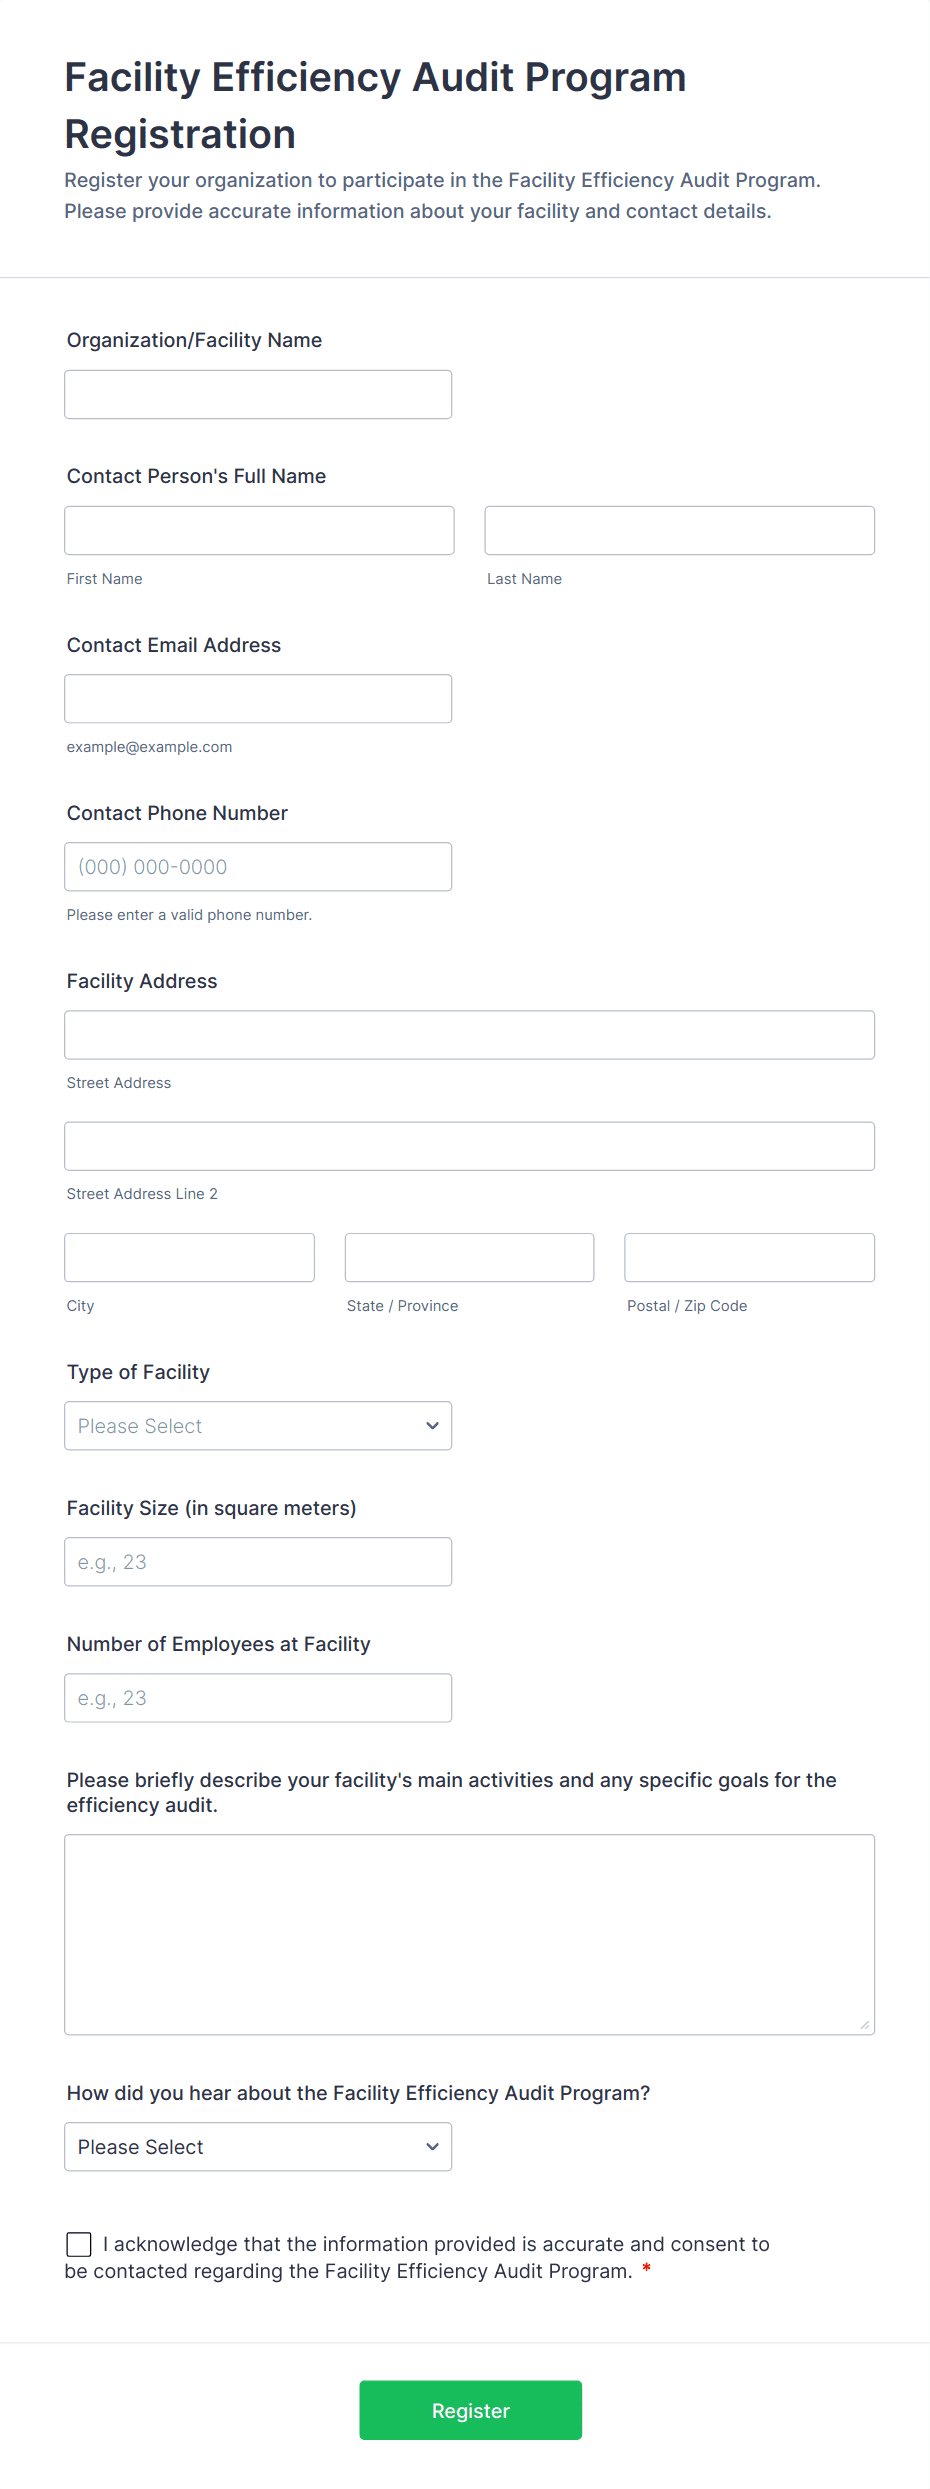Click the Facility Size input field

(257, 1561)
